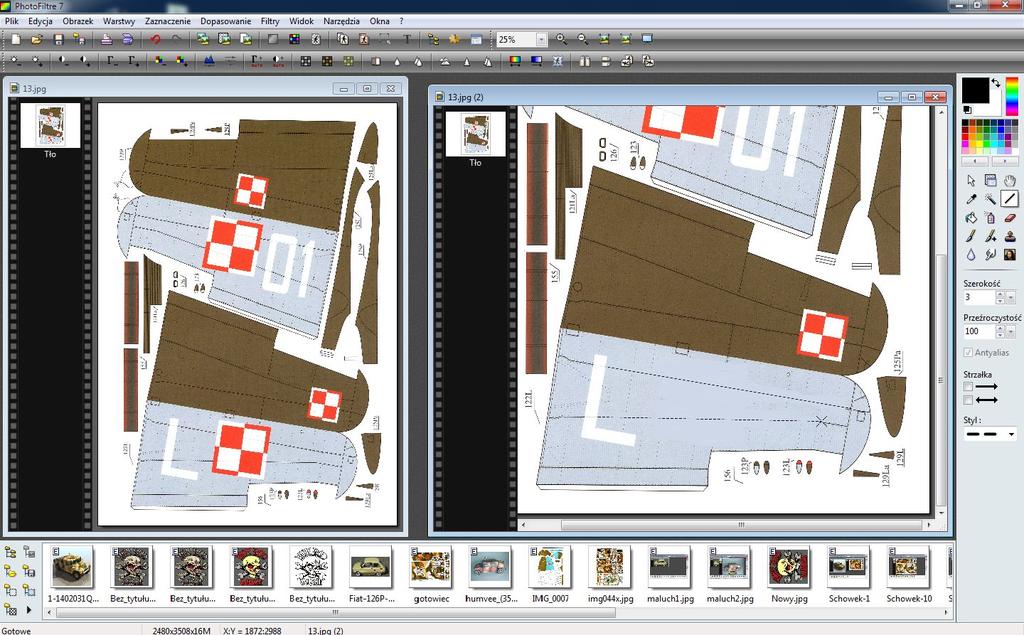
Task: Show the next color palette page
Action: (1004, 161)
